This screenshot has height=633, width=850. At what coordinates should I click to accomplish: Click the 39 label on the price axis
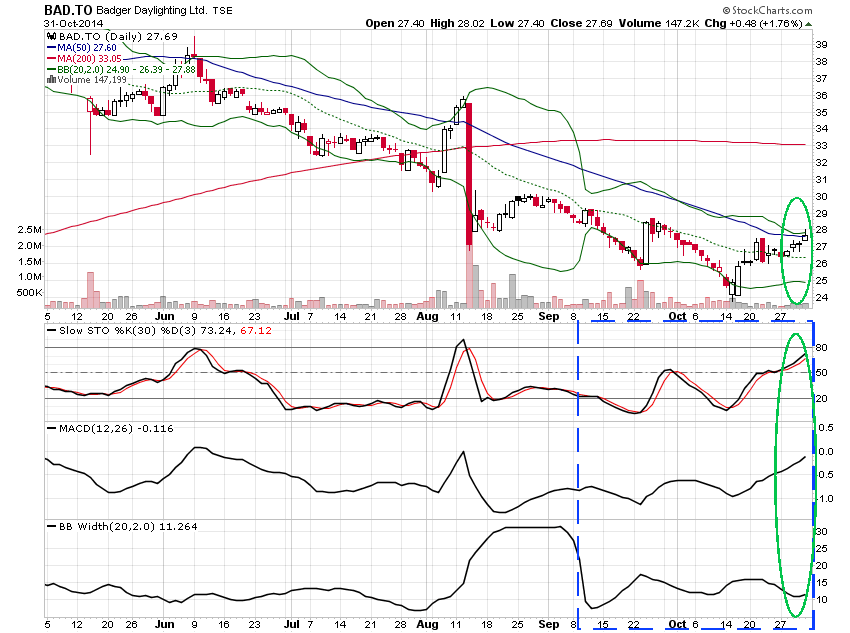(821, 45)
